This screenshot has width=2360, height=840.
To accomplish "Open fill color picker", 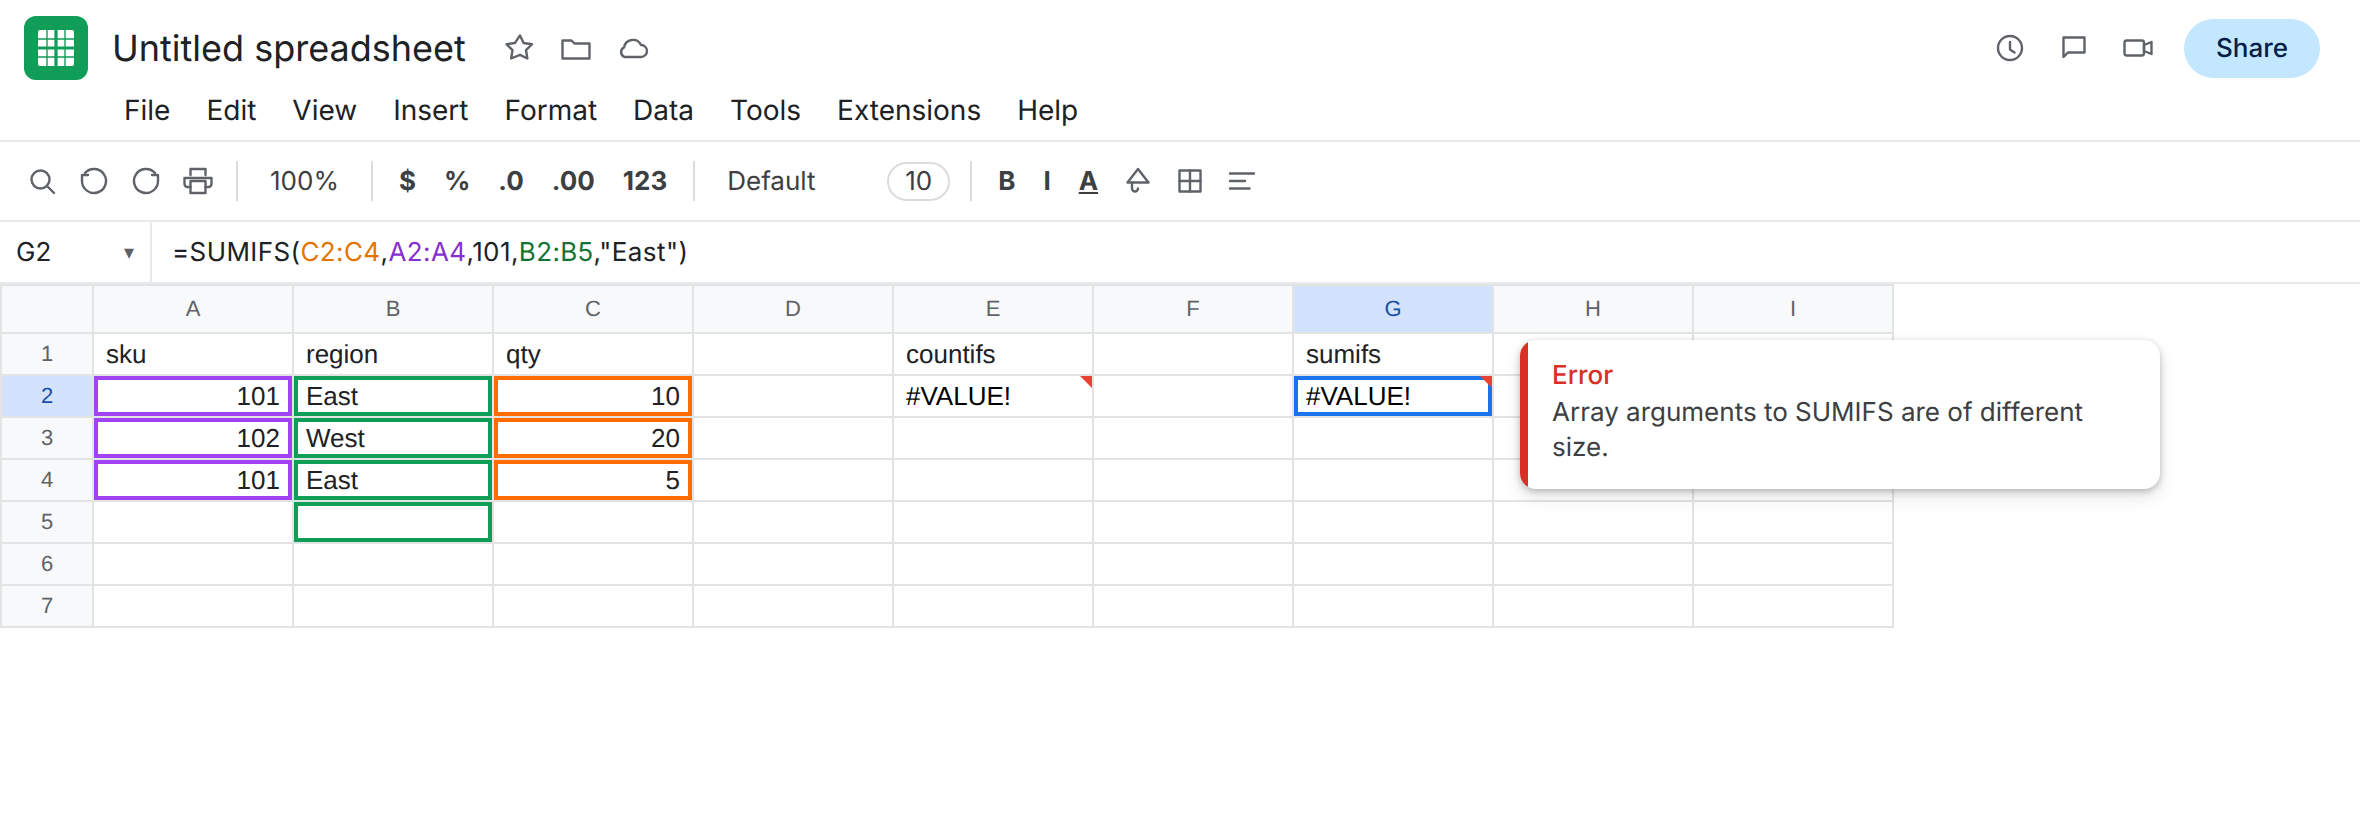I will click(1138, 181).
